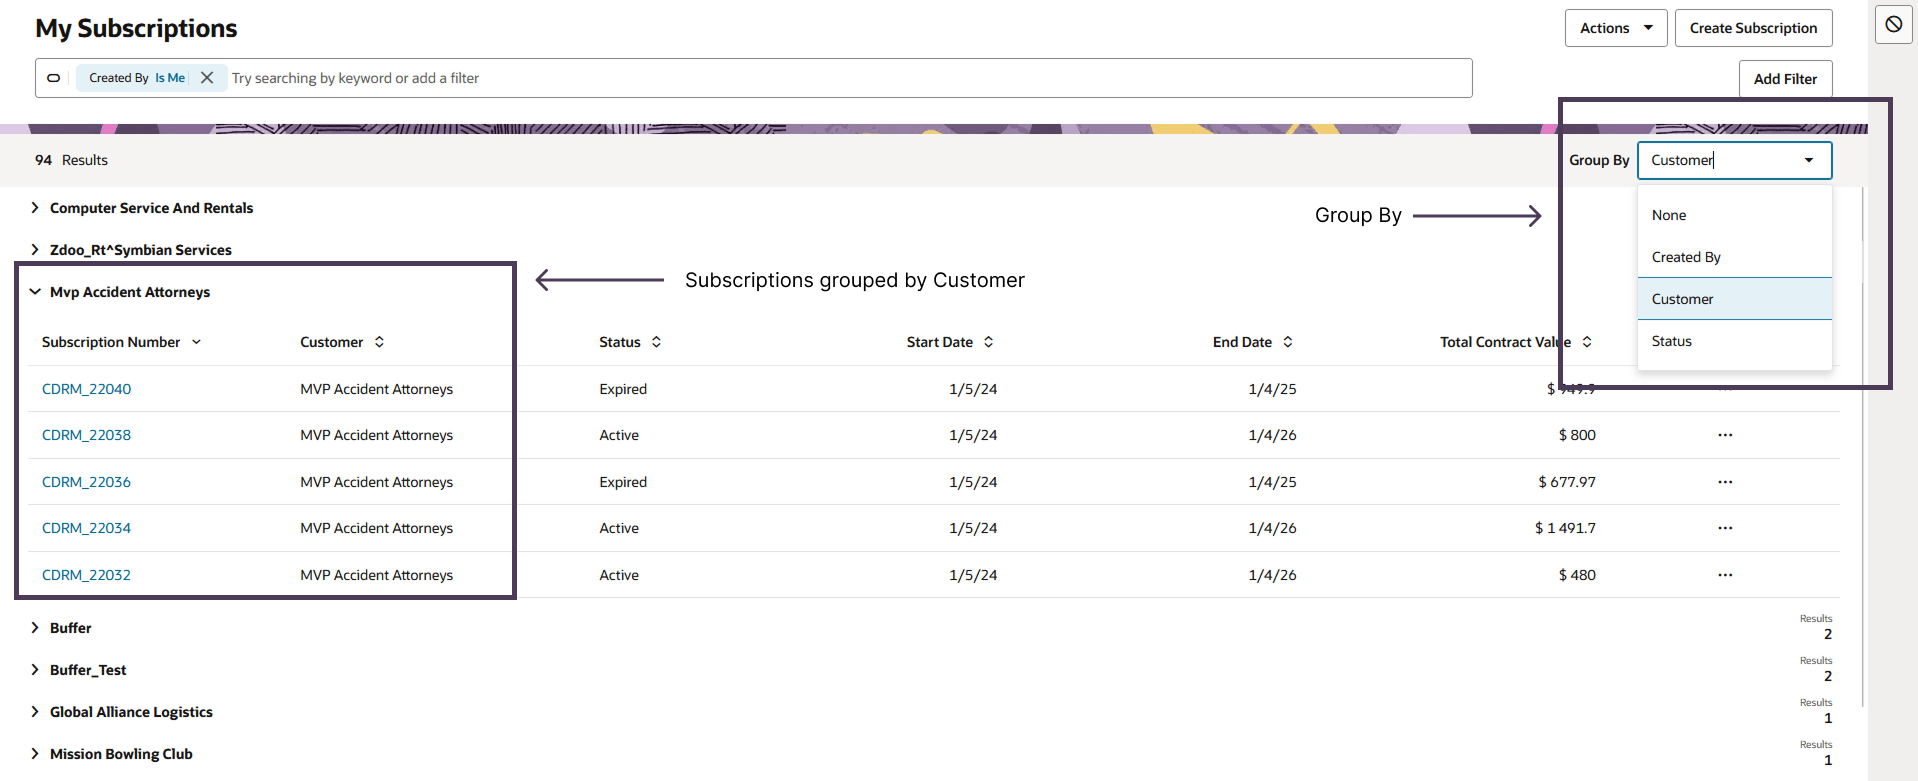Open the Actions dropdown button
Image resolution: width=1918 pixels, height=781 pixels.
coord(1615,28)
